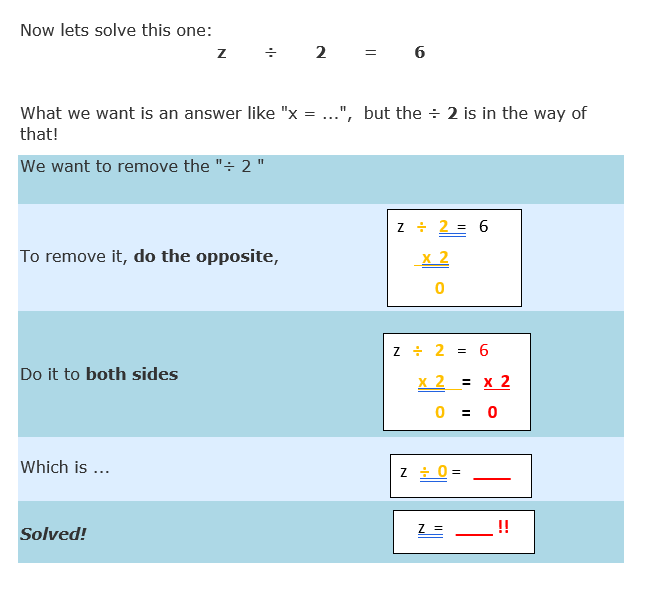Click the red double exclamation marks

click(x=503, y=527)
